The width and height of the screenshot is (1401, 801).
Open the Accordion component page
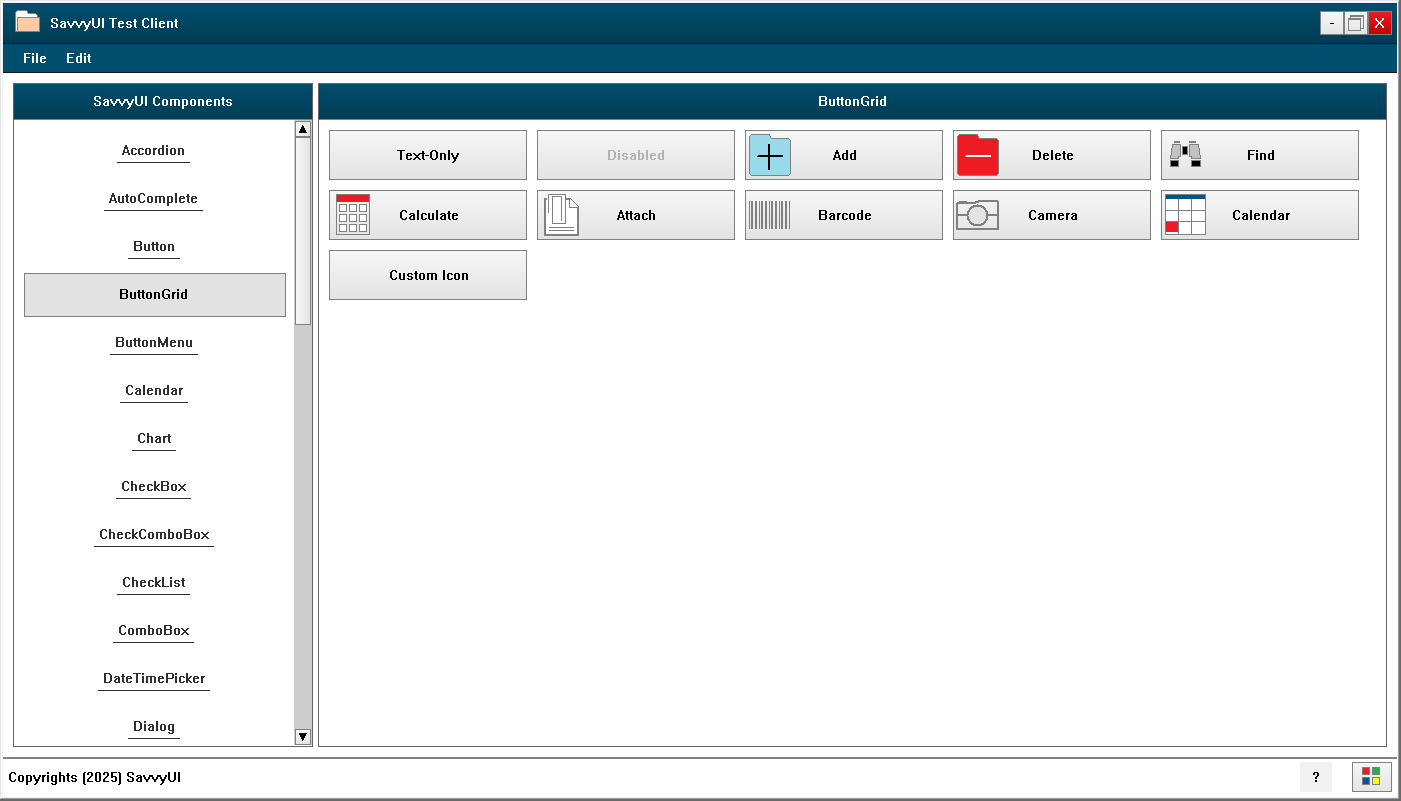153,150
